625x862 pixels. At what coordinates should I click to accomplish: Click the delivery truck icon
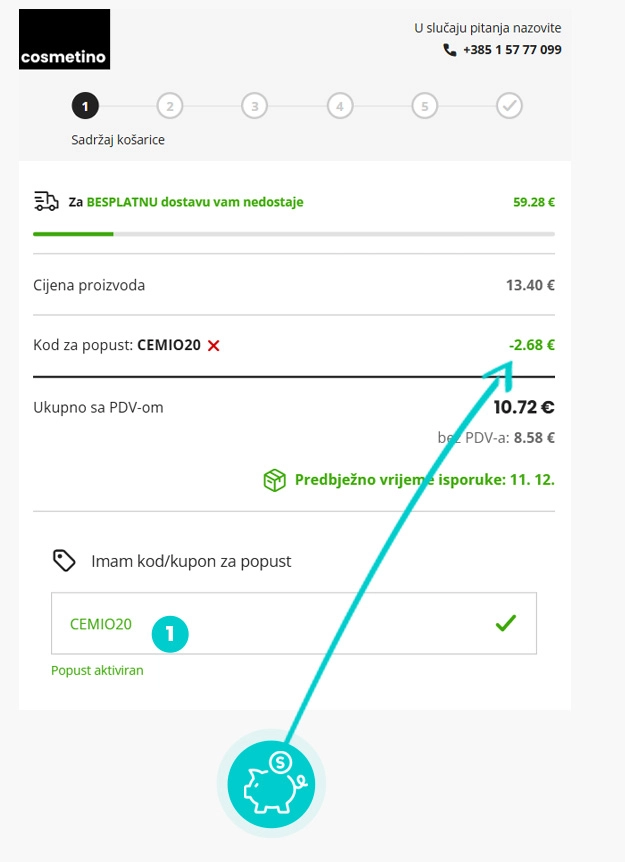46,202
